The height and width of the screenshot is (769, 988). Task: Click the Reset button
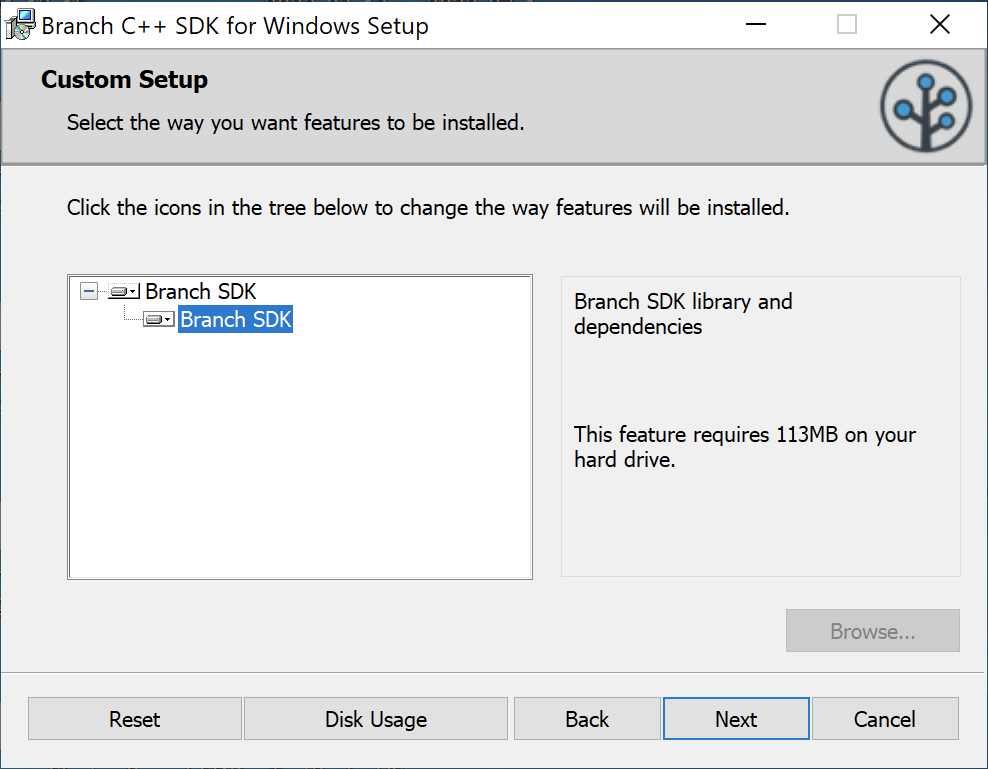(x=135, y=719)
